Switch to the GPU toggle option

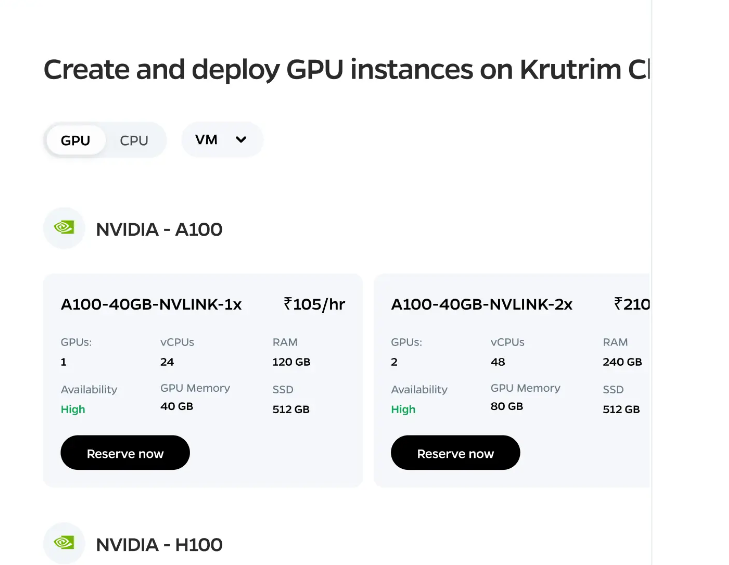click(x=76, y=140)
